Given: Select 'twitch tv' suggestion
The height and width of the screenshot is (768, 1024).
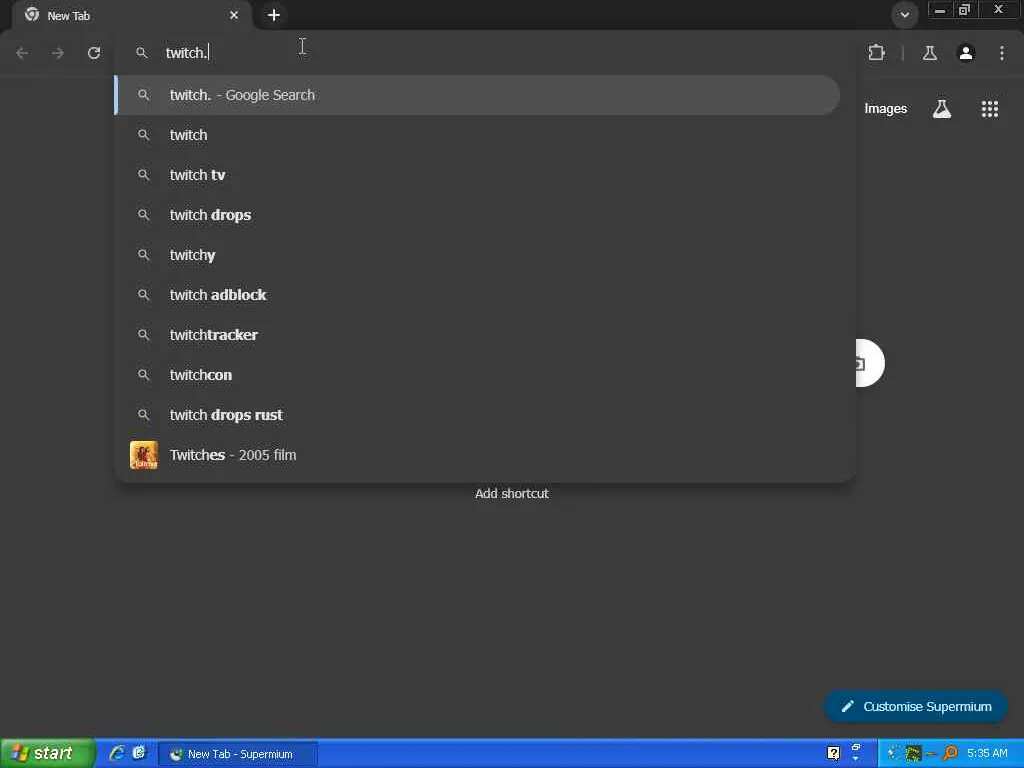Looking at the screenshot, I should click(477, 175).
